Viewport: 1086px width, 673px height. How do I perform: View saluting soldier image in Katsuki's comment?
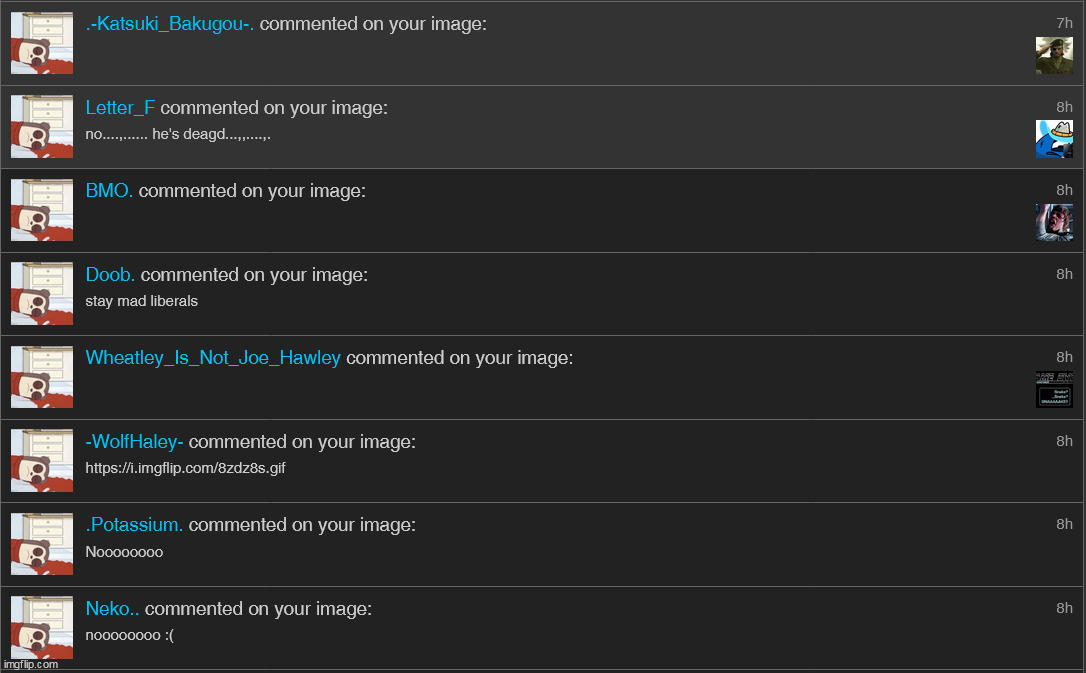click(1054, 55)
